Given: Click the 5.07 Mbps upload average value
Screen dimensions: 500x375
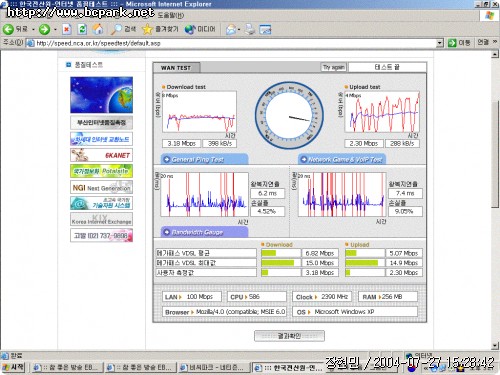Looking at the screenshot, I should [404, 253].
